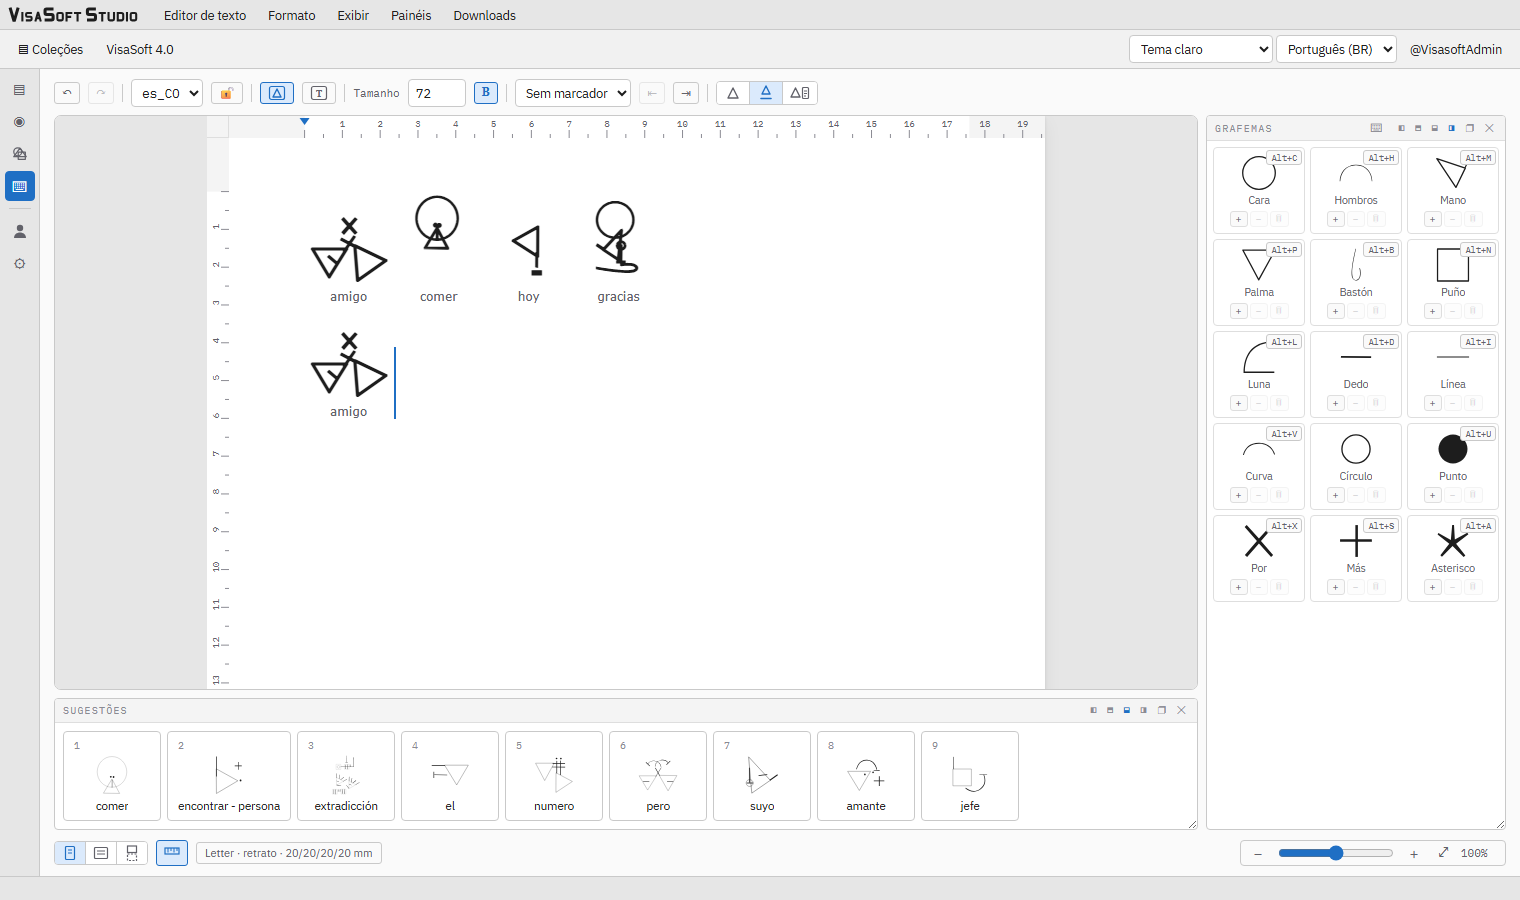This screenshot has height=900, width=1520.
Task: Go to Downloads in menu bar
Action: [x=484, y=15]
